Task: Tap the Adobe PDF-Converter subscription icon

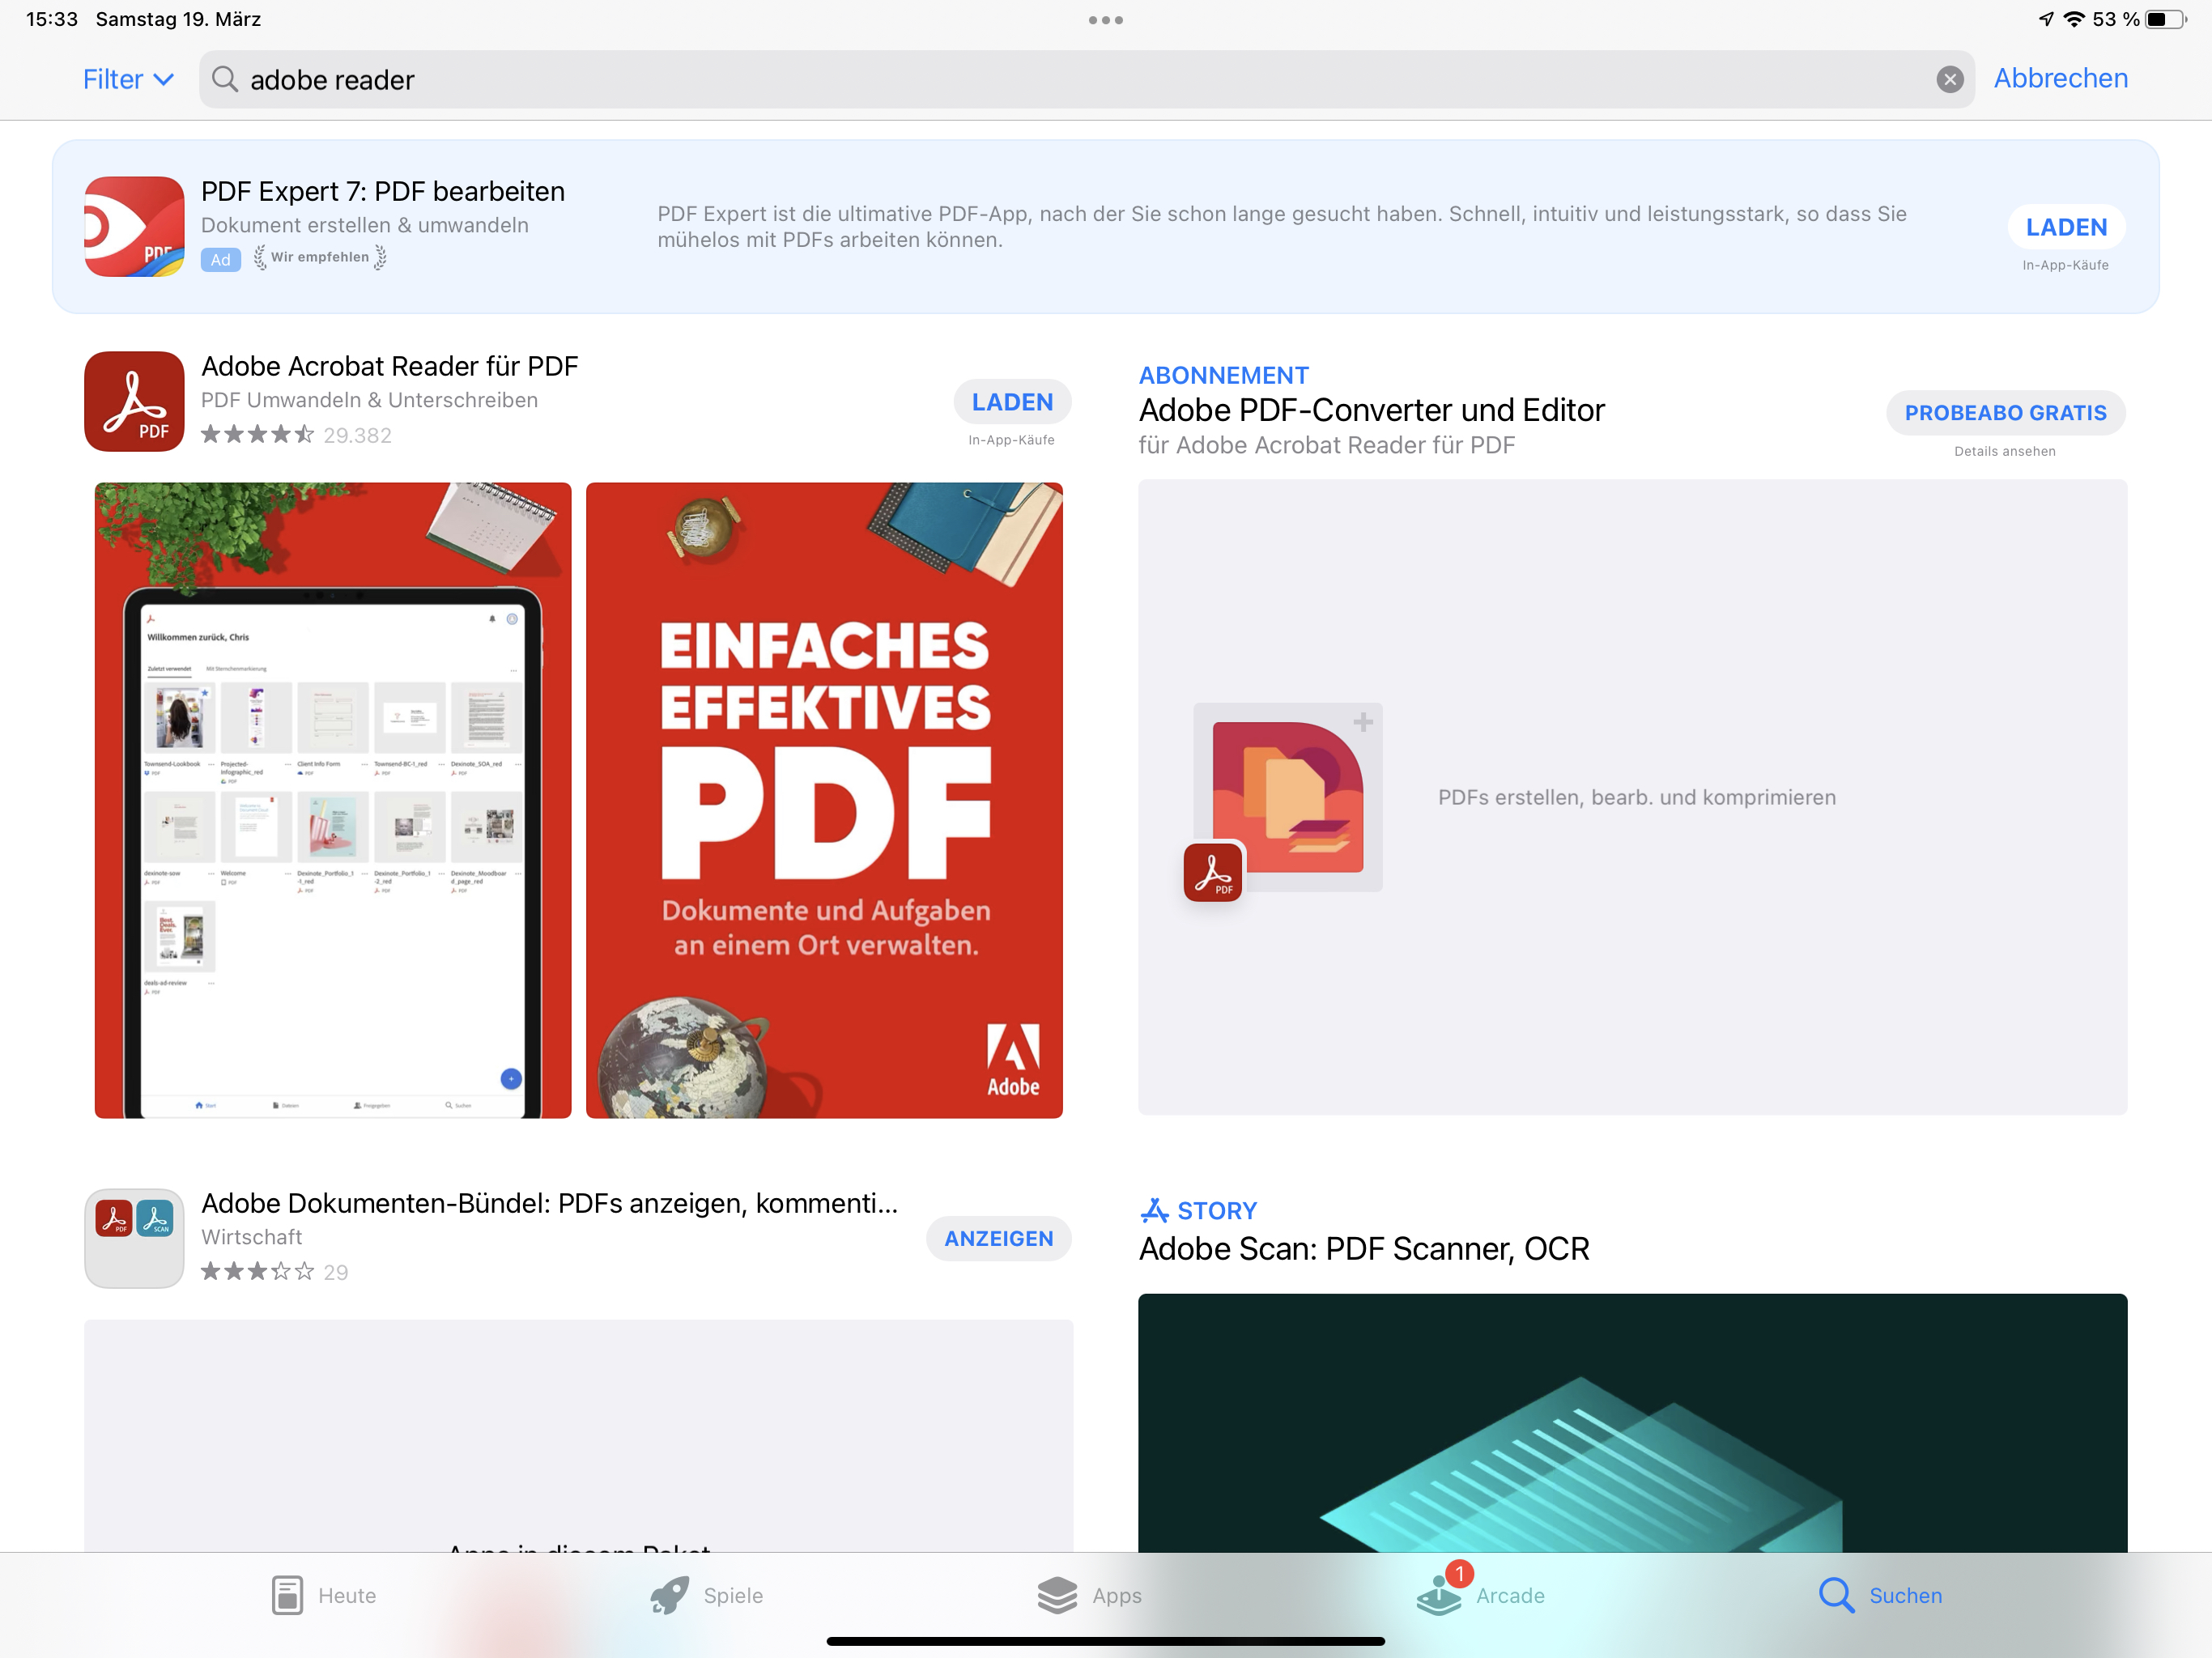Action: tap(1287, 798)
